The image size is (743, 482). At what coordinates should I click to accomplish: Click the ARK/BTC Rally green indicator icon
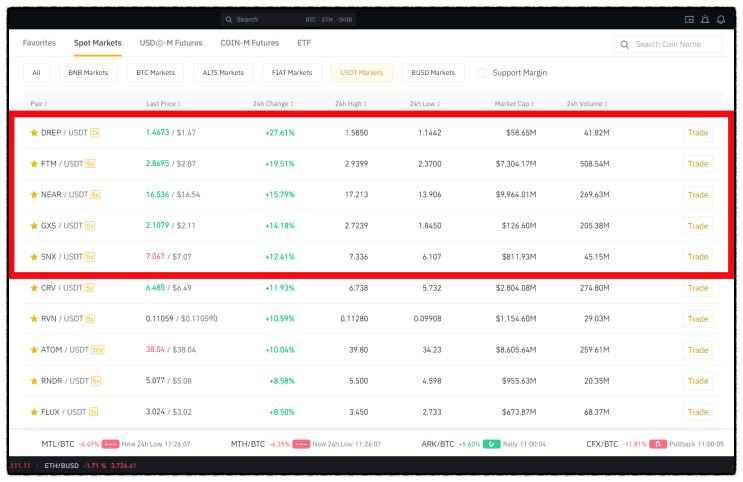pyautogui.click(x=491, y=444)
